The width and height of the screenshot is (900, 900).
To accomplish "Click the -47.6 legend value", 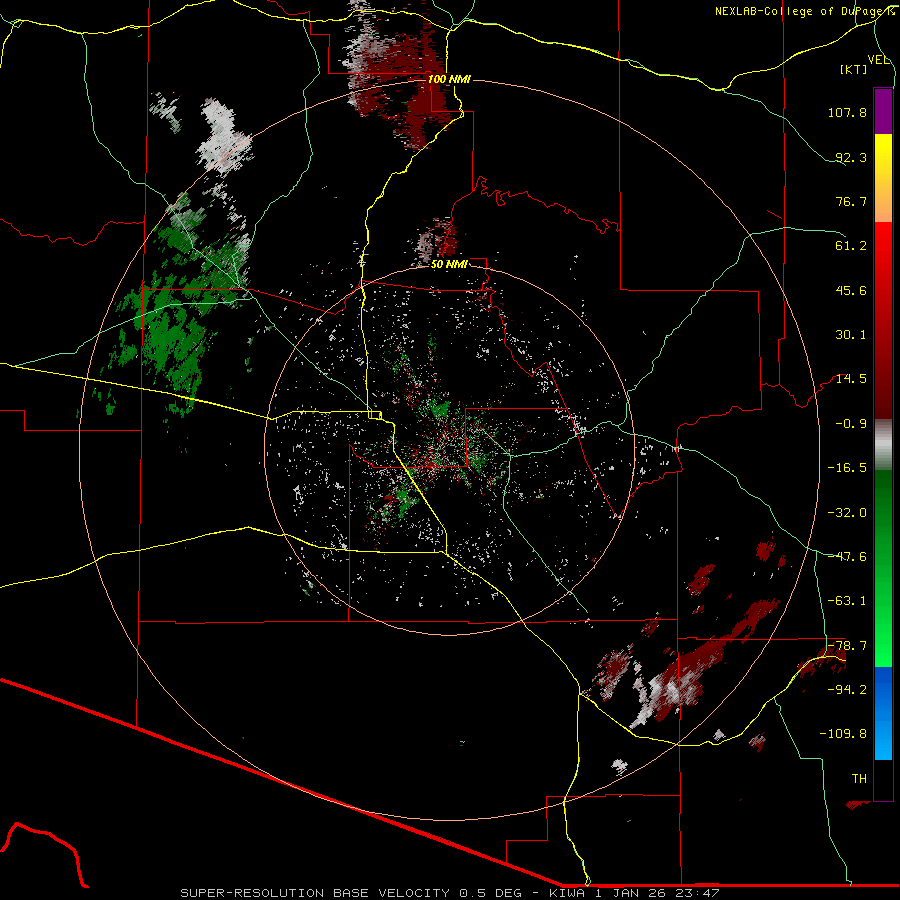I will pyautogui.click(x=847, y=556).
